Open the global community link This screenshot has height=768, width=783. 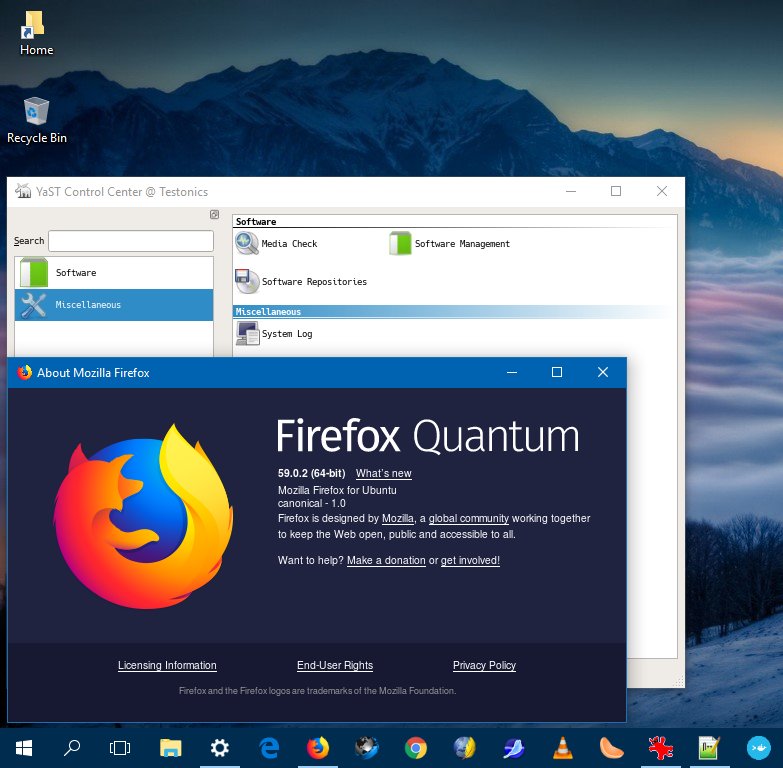click(468, 518)
